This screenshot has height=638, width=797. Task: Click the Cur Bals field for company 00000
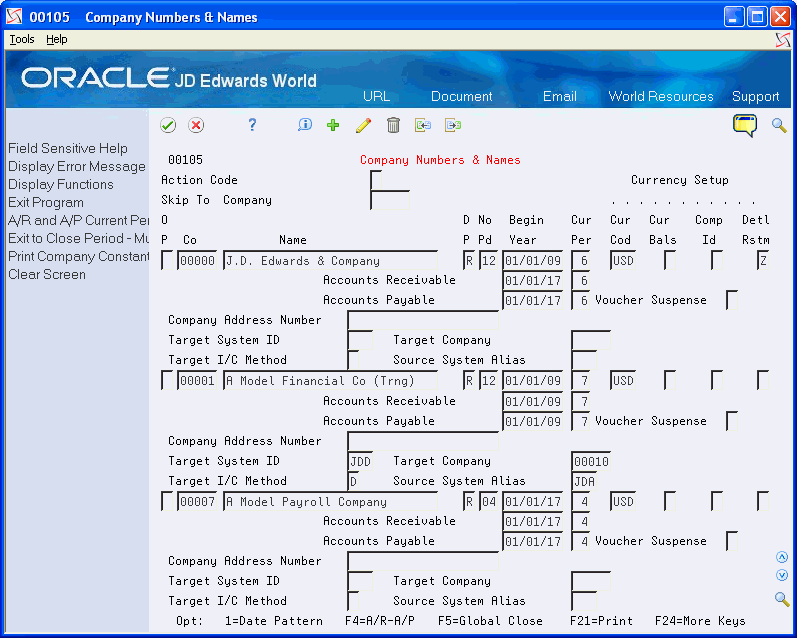pos(670,260)
